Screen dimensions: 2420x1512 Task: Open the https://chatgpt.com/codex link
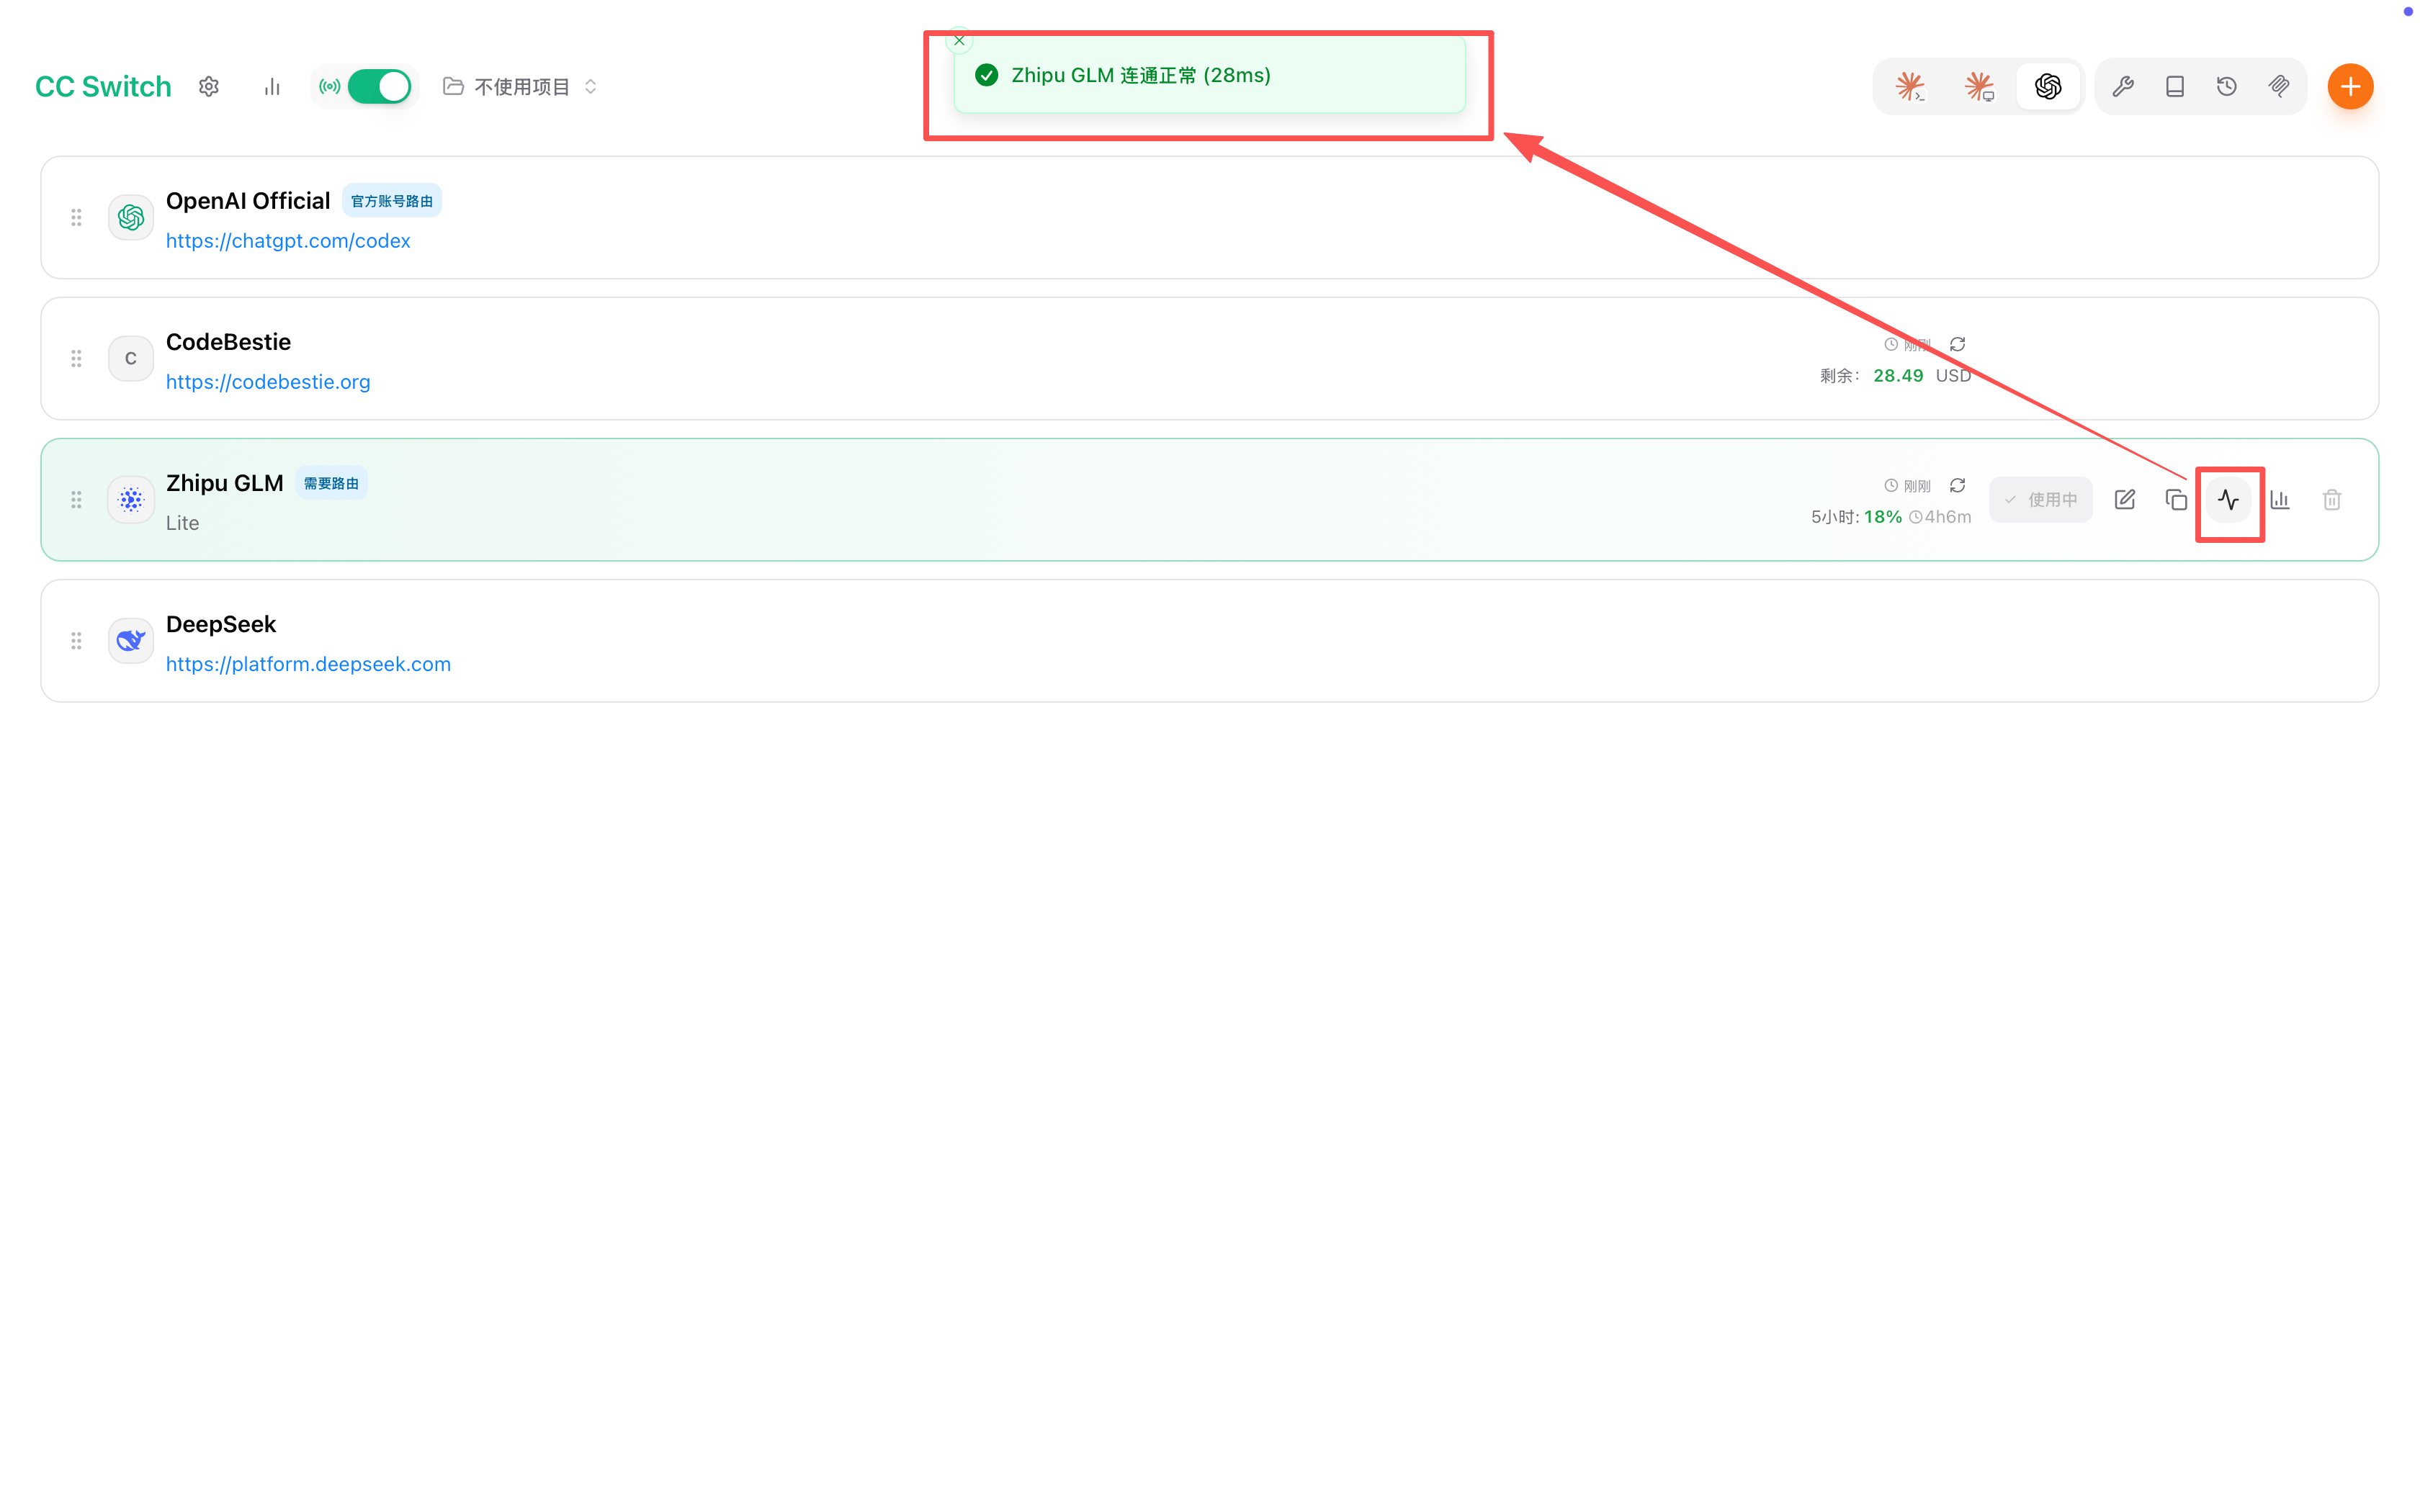288,241
